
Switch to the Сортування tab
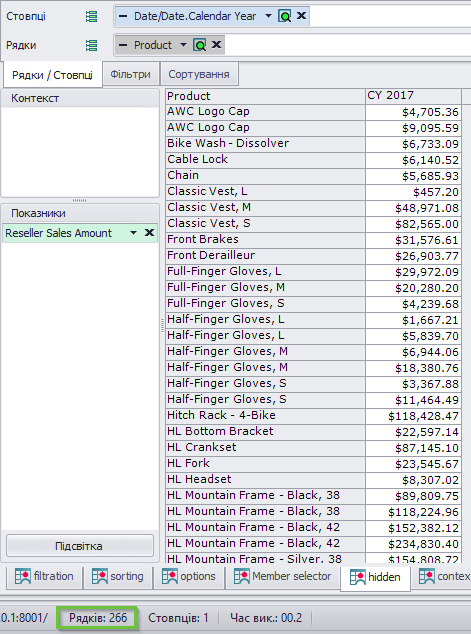pos(199,74)
